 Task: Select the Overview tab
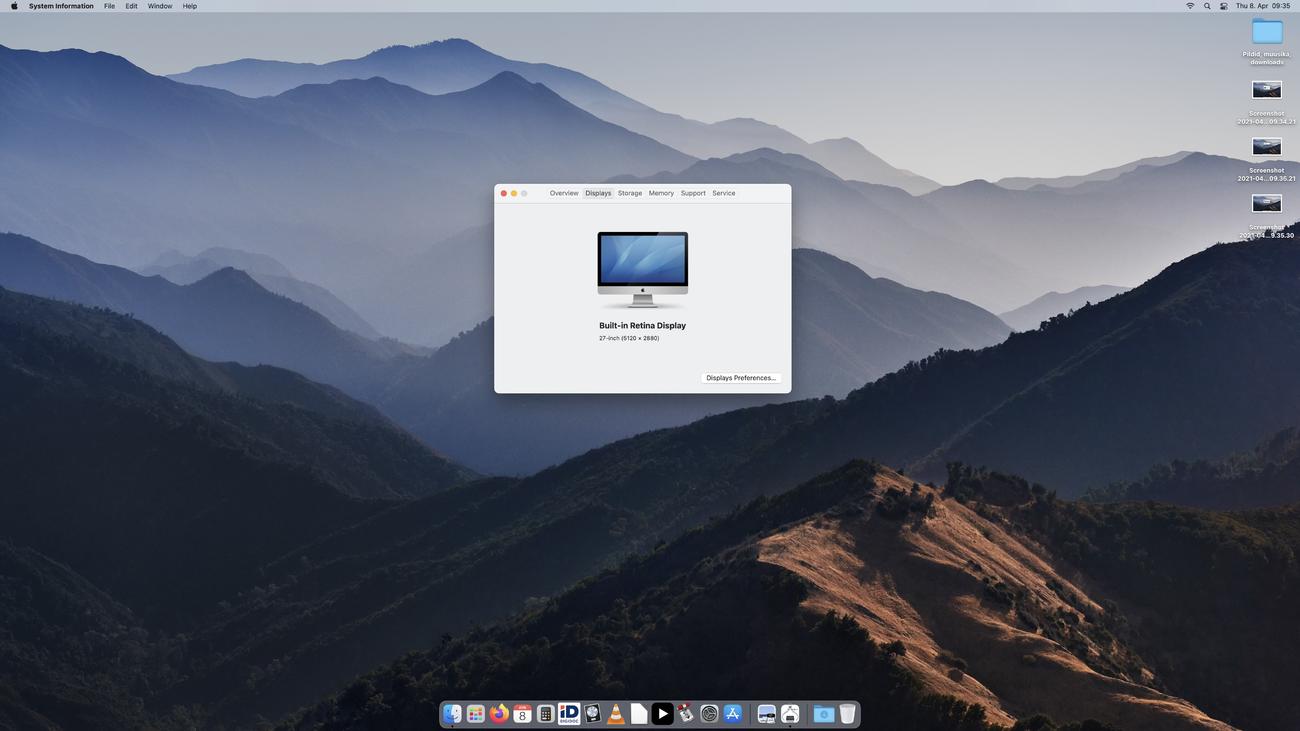[x=564, y=193]
